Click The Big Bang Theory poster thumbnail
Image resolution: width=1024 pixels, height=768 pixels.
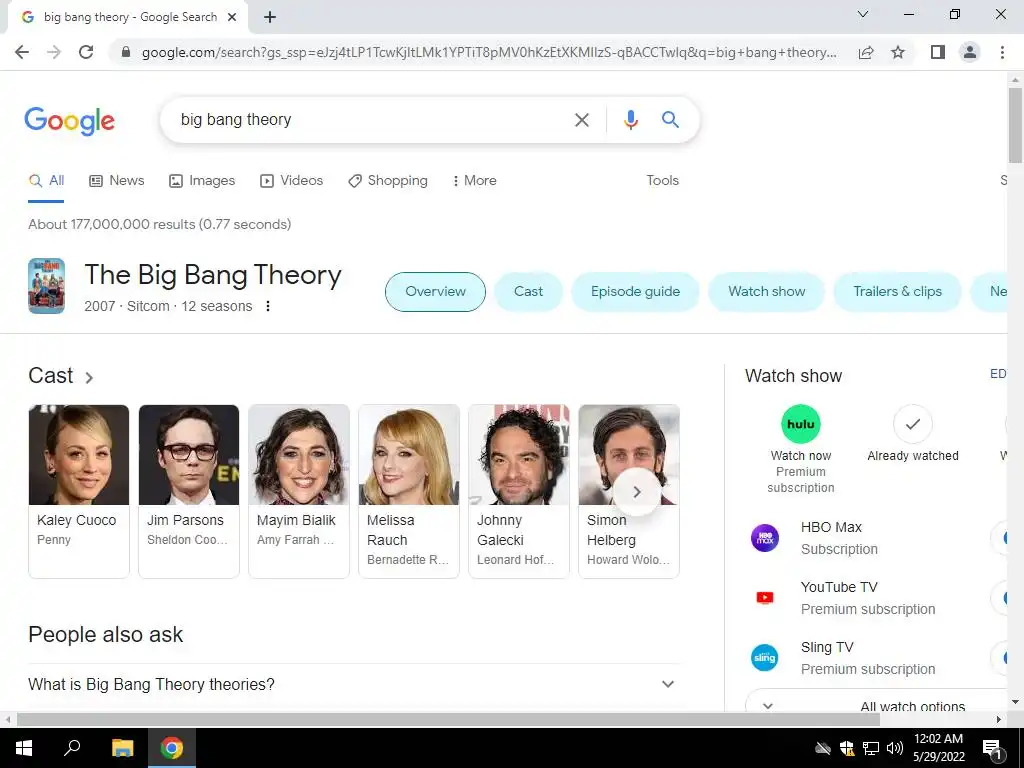(x=46, y=286)
